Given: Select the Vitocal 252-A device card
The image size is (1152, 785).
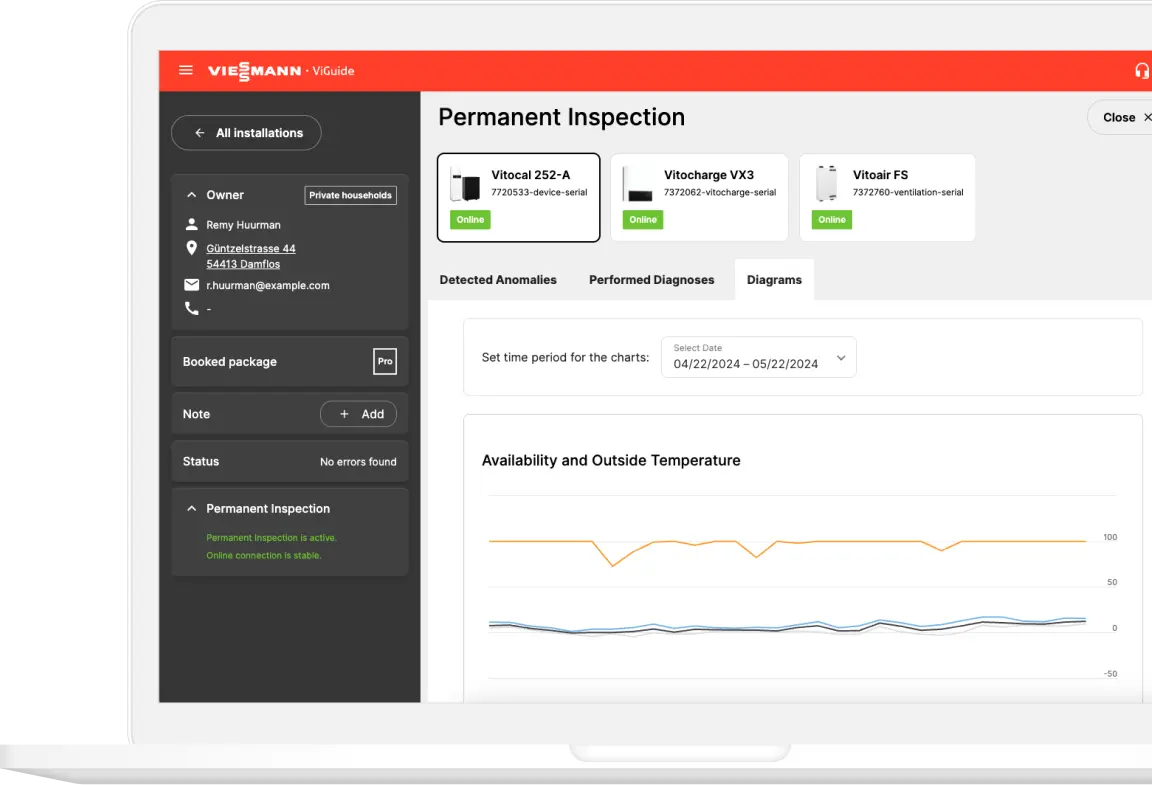Looking at the screenshot, I should [518, 197].
